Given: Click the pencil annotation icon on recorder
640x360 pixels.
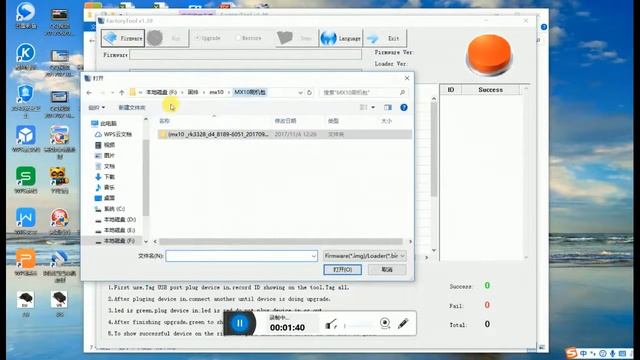Looking at the screenshot, I should point(403,323).
